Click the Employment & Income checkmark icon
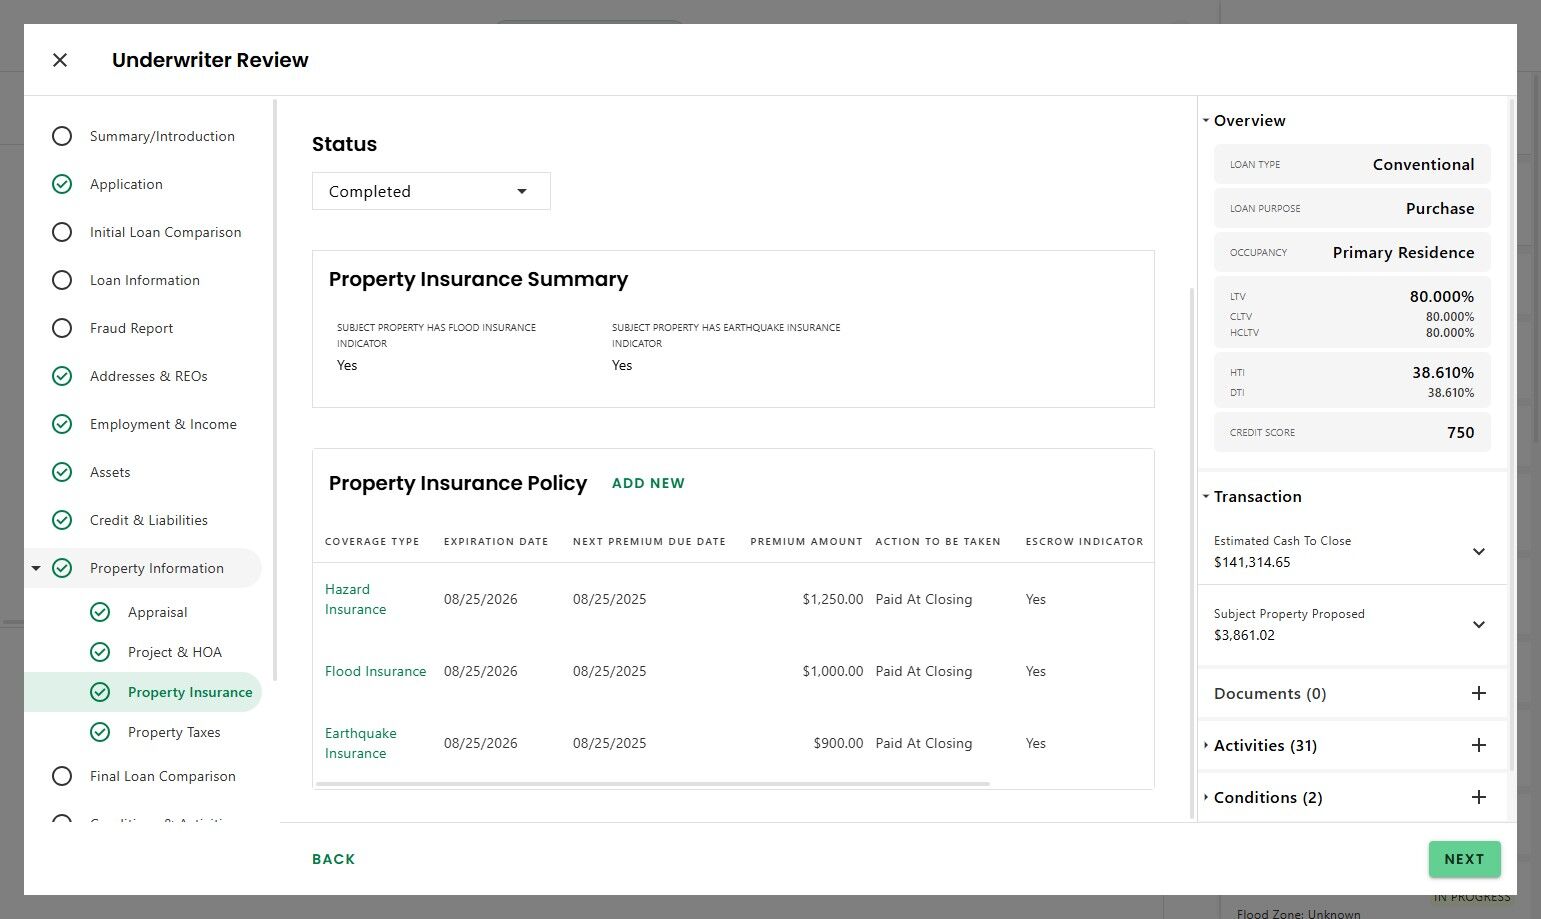This screenshot has width=1541, height=919. [62, 424]
